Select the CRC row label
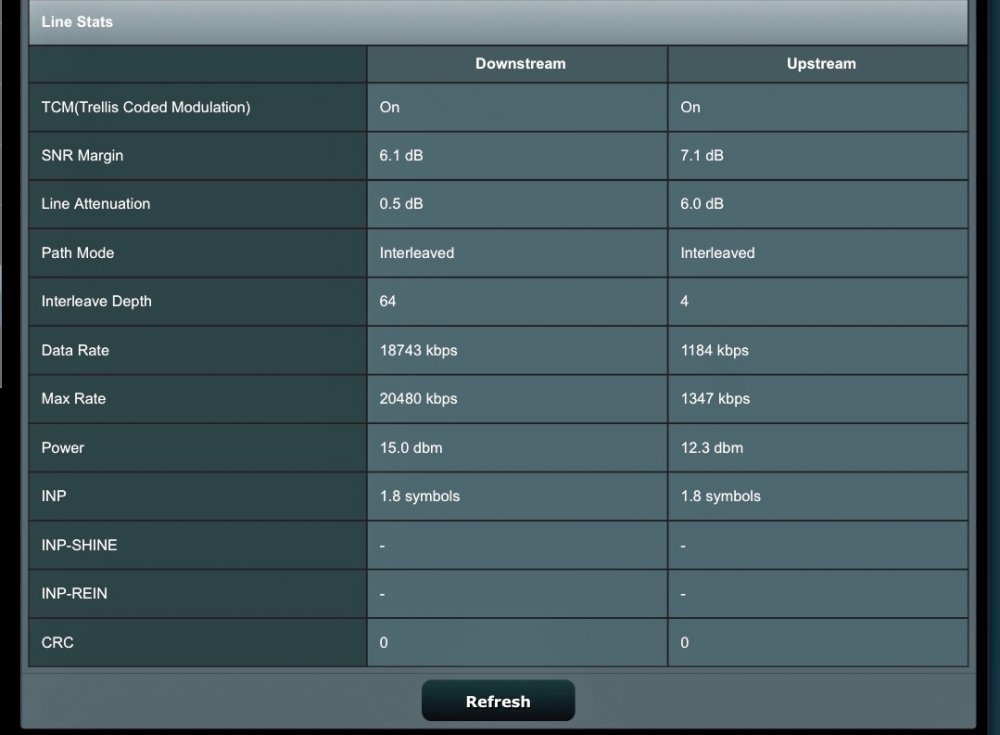1000x735 pixels. pos(57,643)
